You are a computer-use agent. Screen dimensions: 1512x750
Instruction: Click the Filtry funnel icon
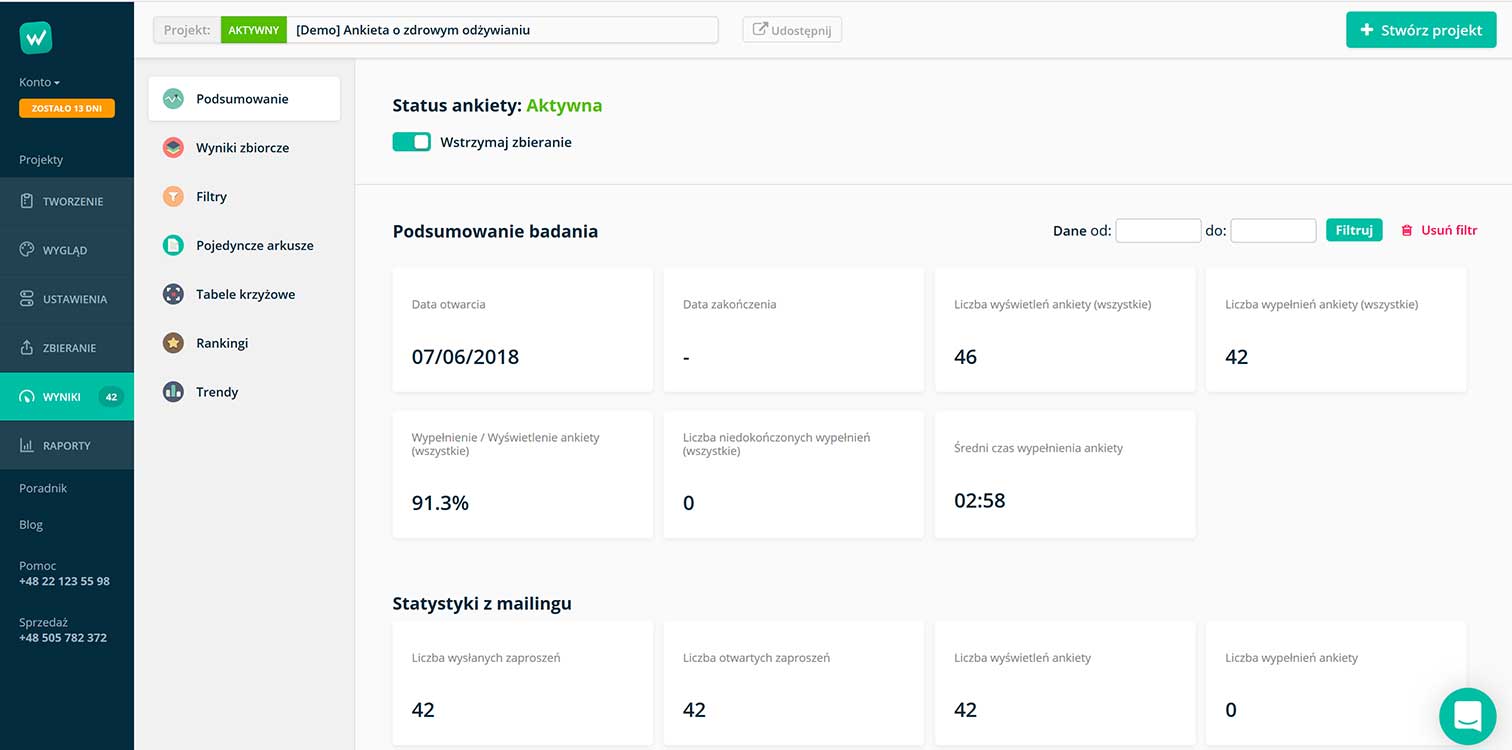click(173, 197)
